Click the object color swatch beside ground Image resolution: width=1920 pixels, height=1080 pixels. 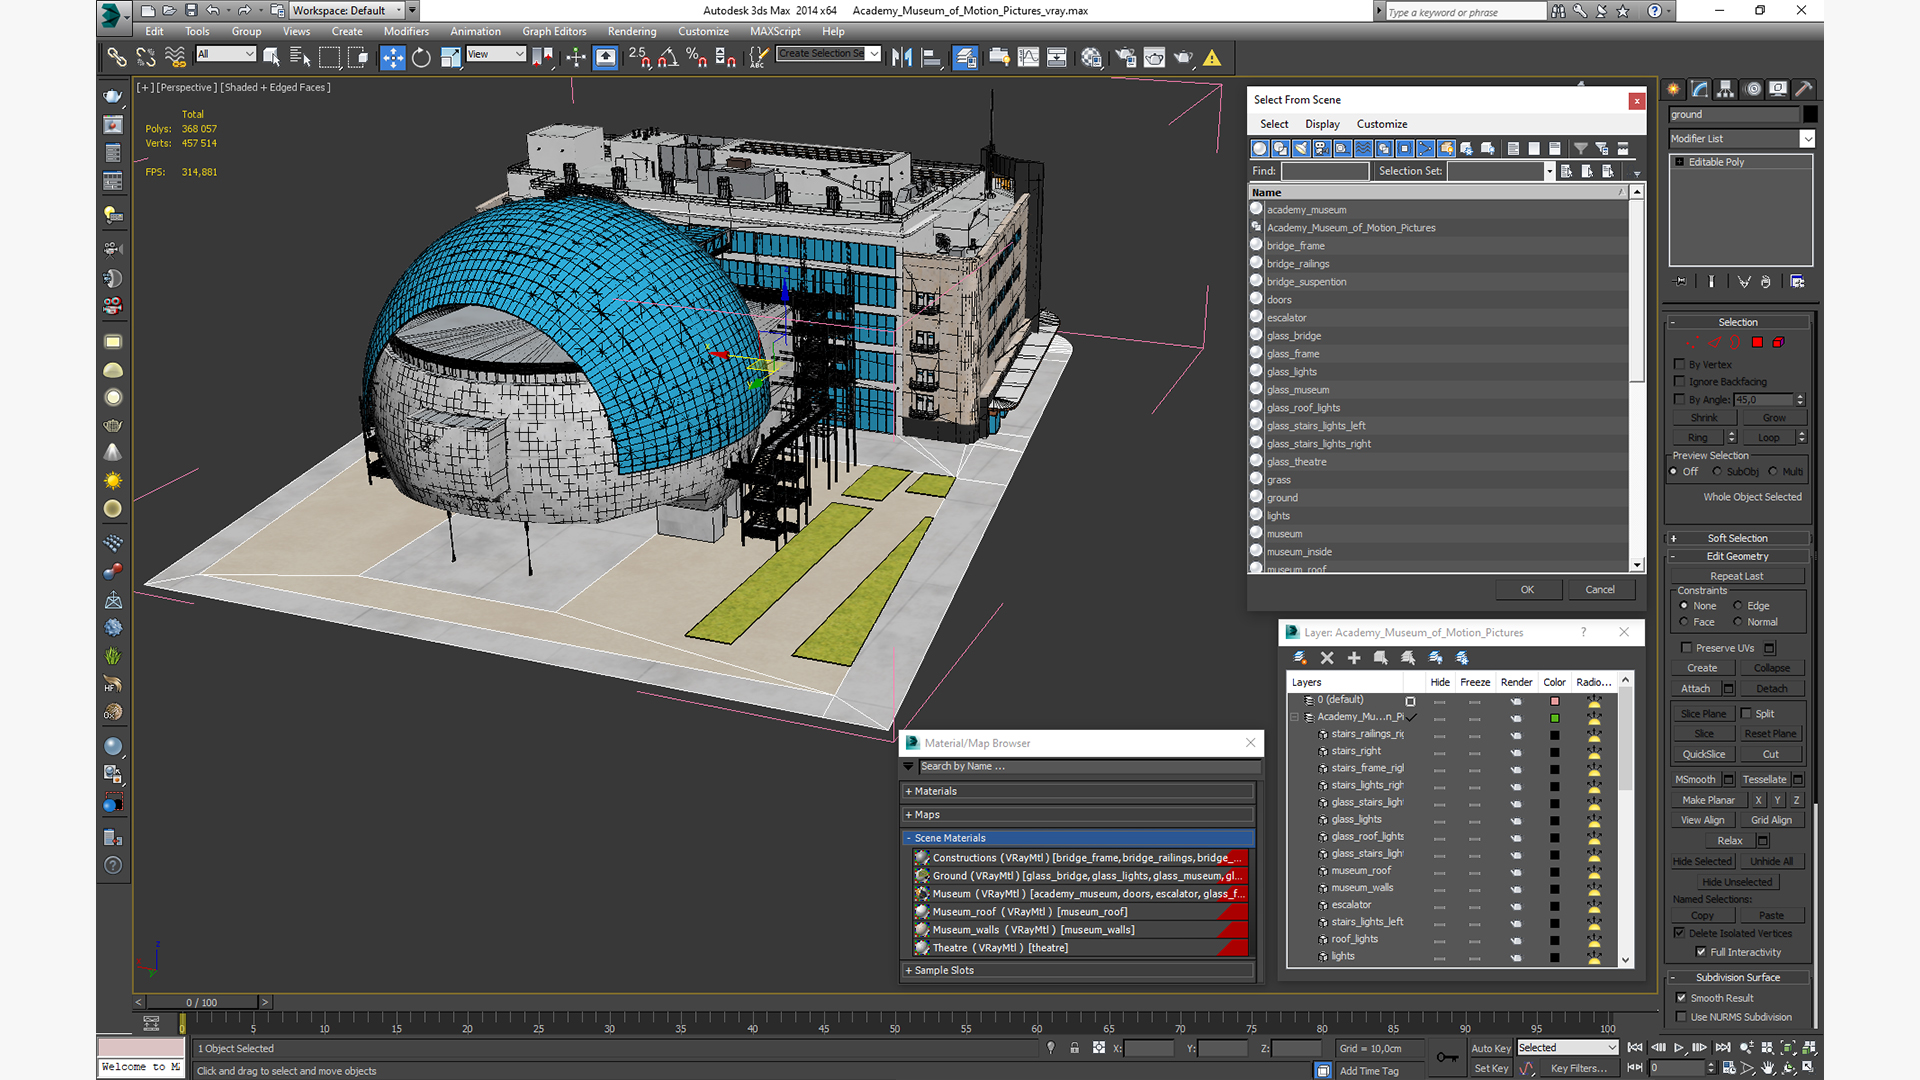pos(1810,115)
